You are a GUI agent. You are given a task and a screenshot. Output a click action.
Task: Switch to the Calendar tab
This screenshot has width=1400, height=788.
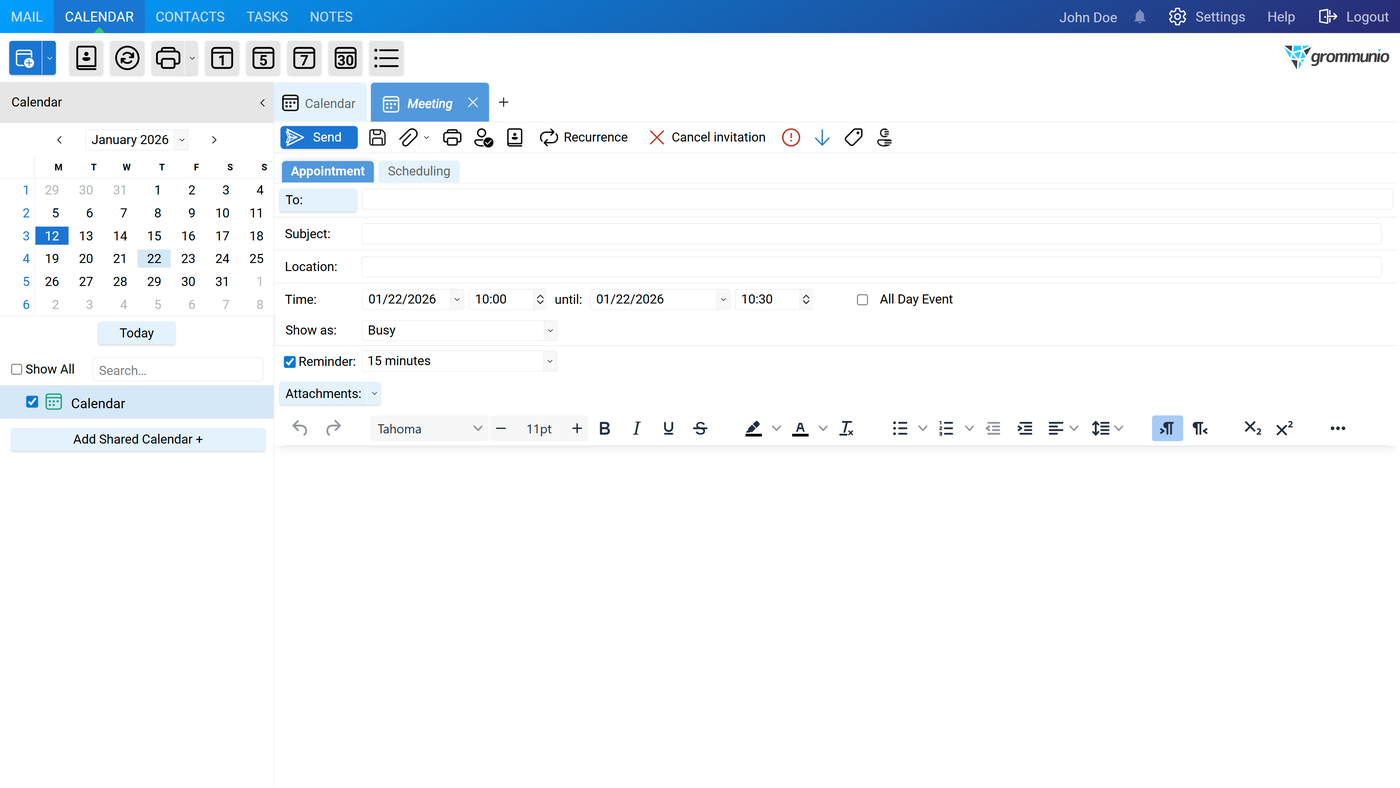pos(320,103)
